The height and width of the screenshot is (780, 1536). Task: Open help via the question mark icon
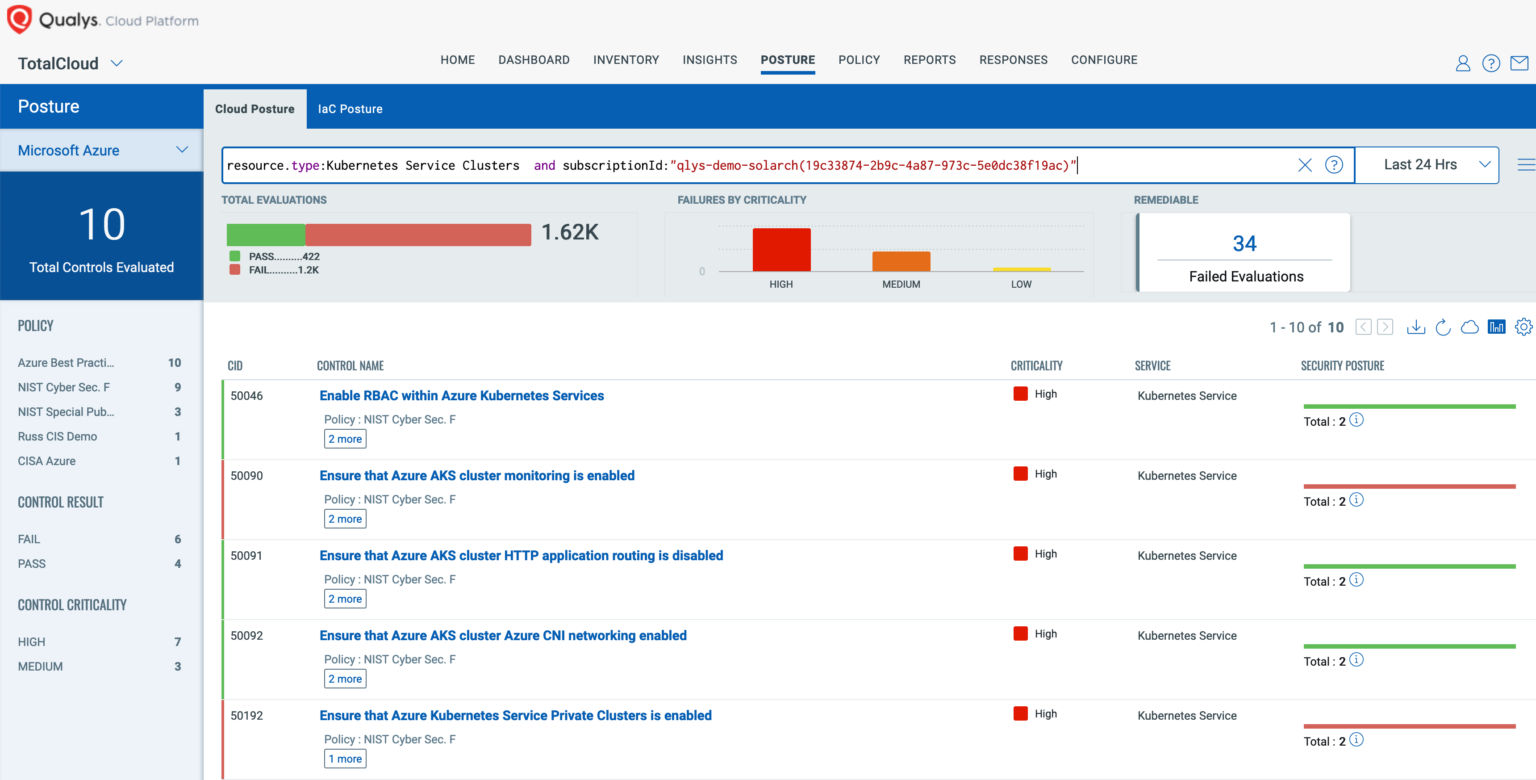[x=1491, y=62]
